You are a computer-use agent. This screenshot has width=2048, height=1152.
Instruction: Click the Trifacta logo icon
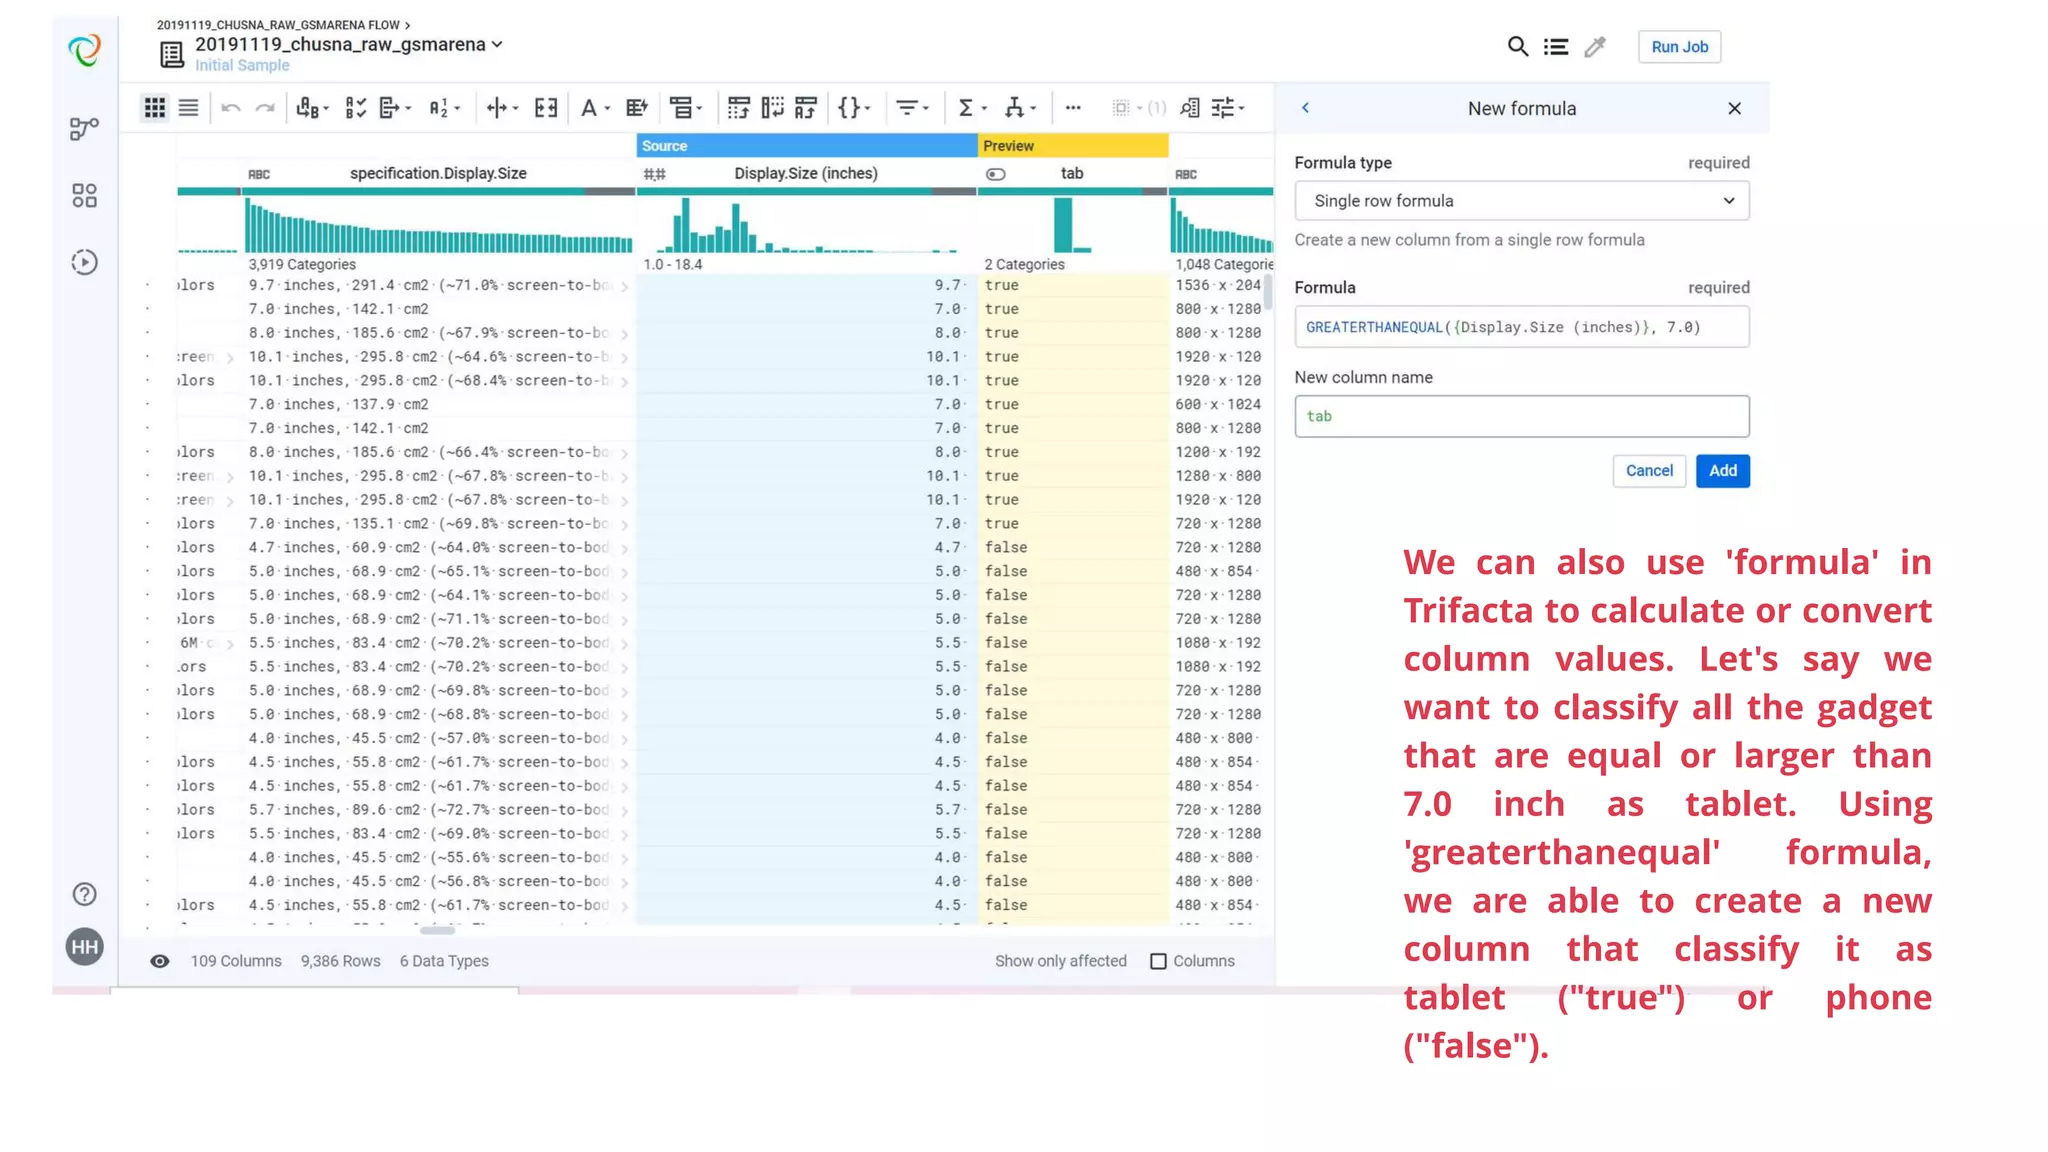(x=85, y=50)
